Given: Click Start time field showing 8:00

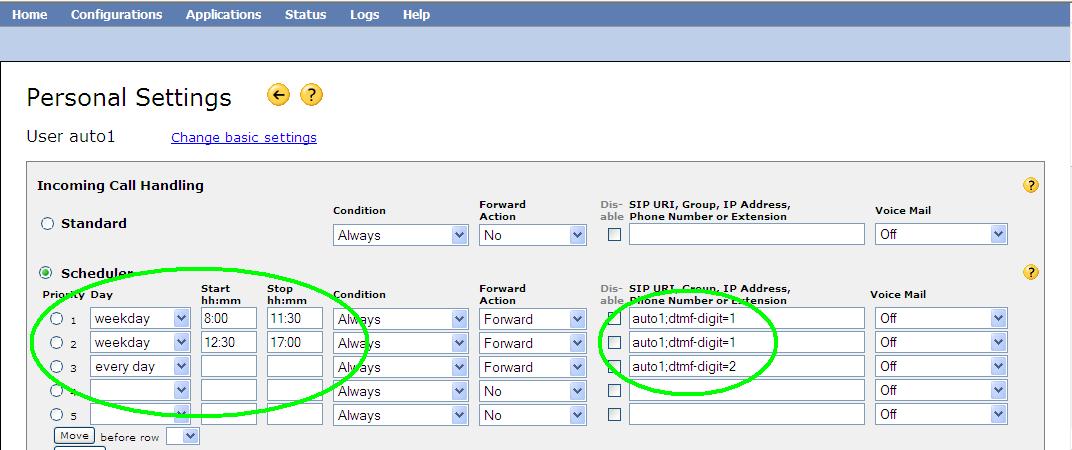Looking at the screenshot, I should 228,319.
